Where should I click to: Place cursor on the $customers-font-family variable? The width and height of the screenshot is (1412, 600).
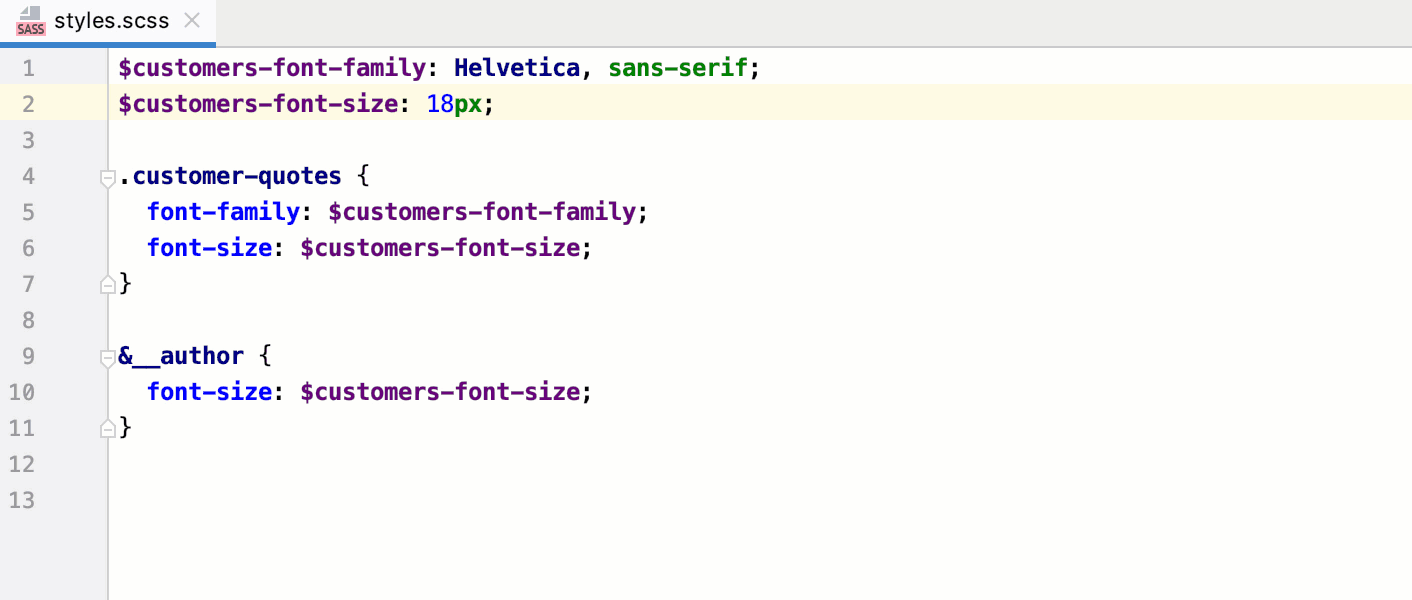[x=270, y=67]
